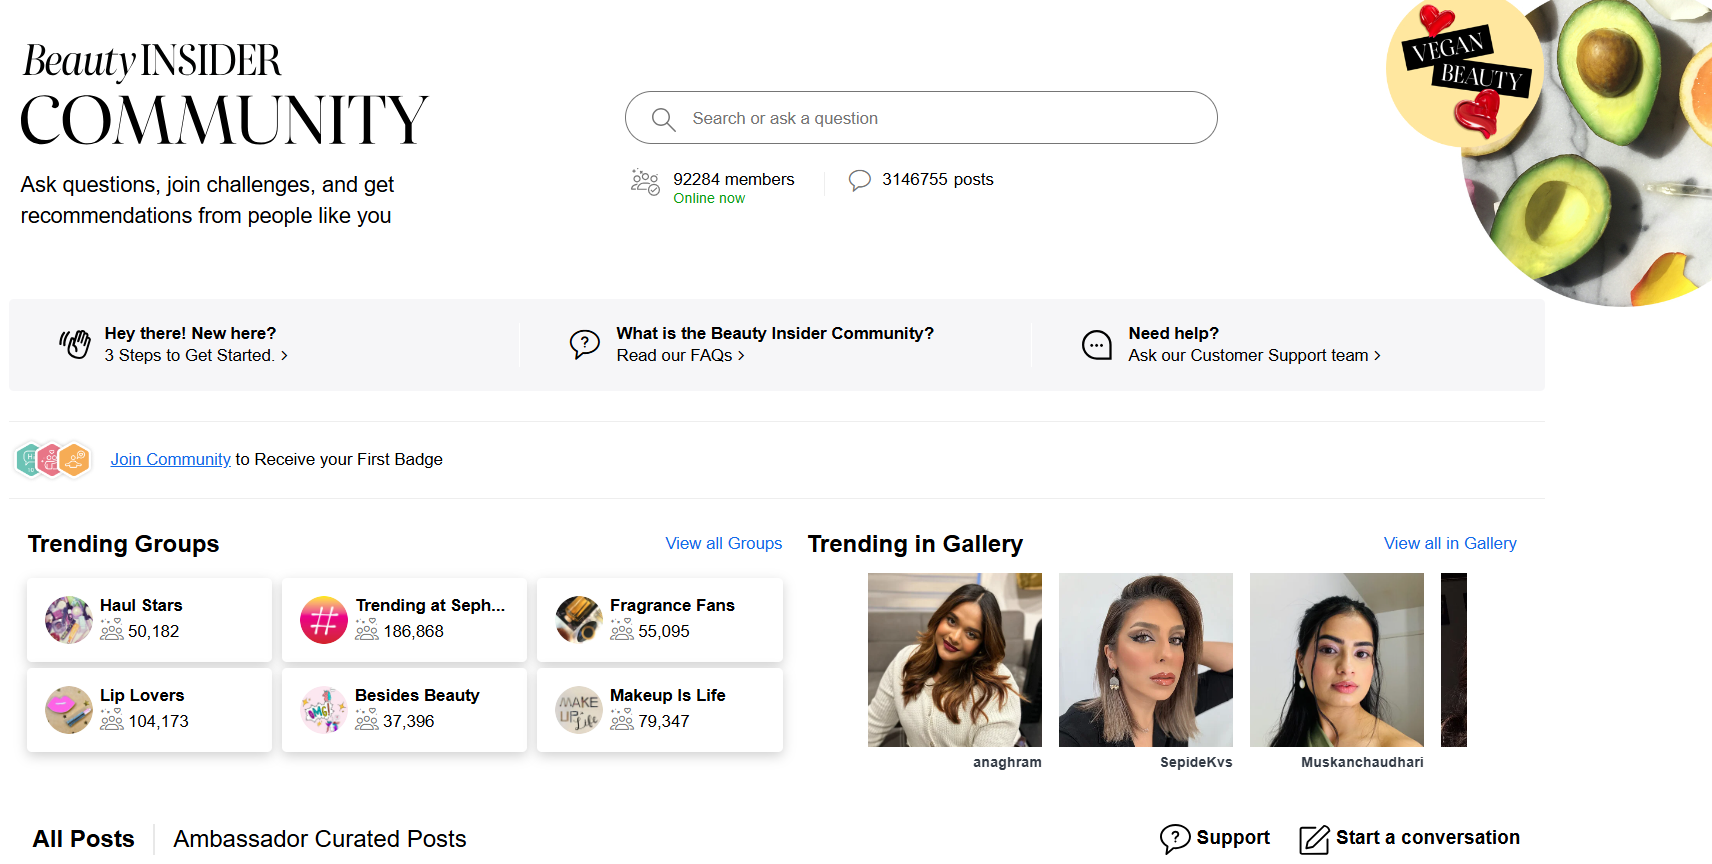Click the speech bubble icon beside 3146755 posts
The width and height of the screenshot is (1712, 864).
pyautogui.click(x=859, y=180)
